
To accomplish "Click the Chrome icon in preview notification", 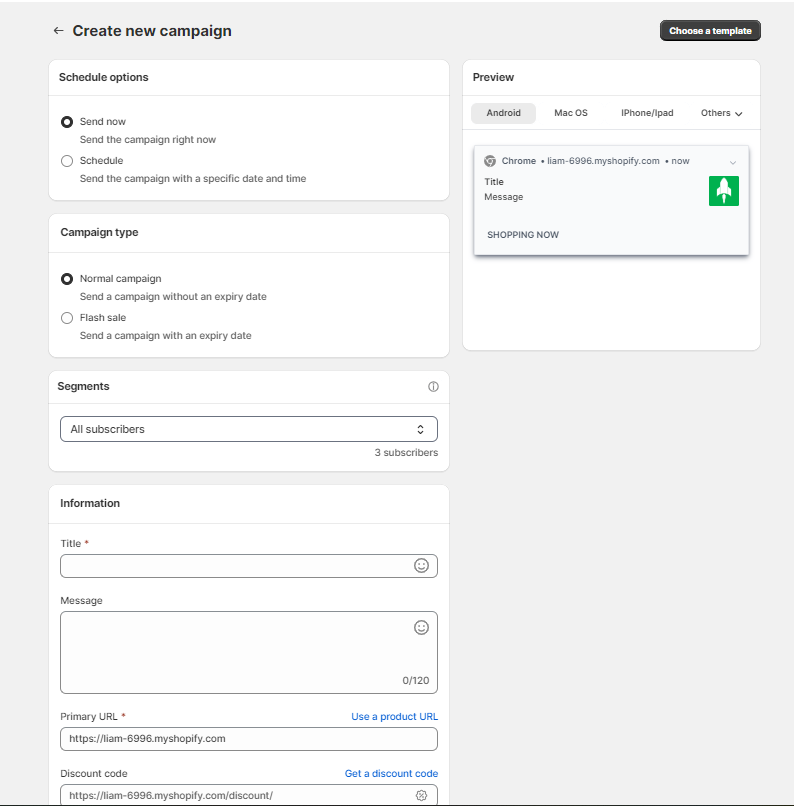I will [x=490, y=161].
